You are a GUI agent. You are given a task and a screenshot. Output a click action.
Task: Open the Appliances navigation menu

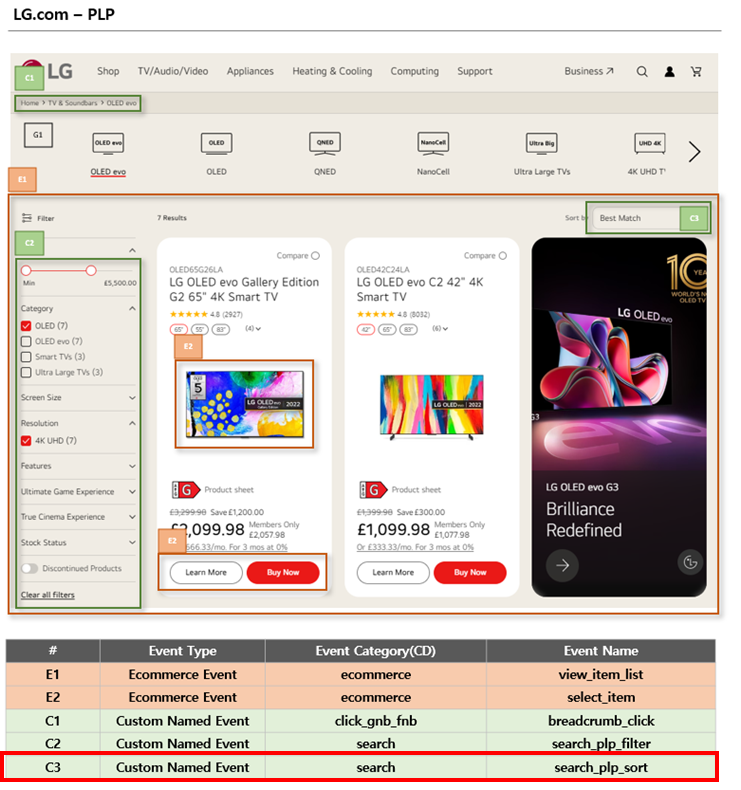click(x=250, y=72)
